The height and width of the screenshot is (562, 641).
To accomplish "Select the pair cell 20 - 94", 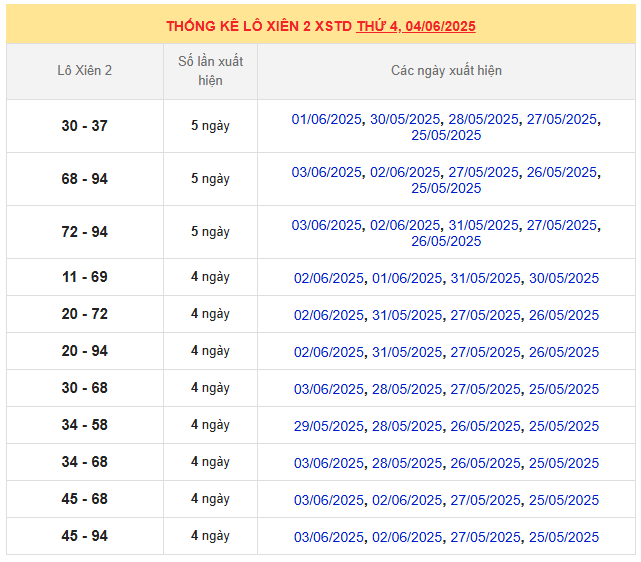I will (x=85, y=351).
